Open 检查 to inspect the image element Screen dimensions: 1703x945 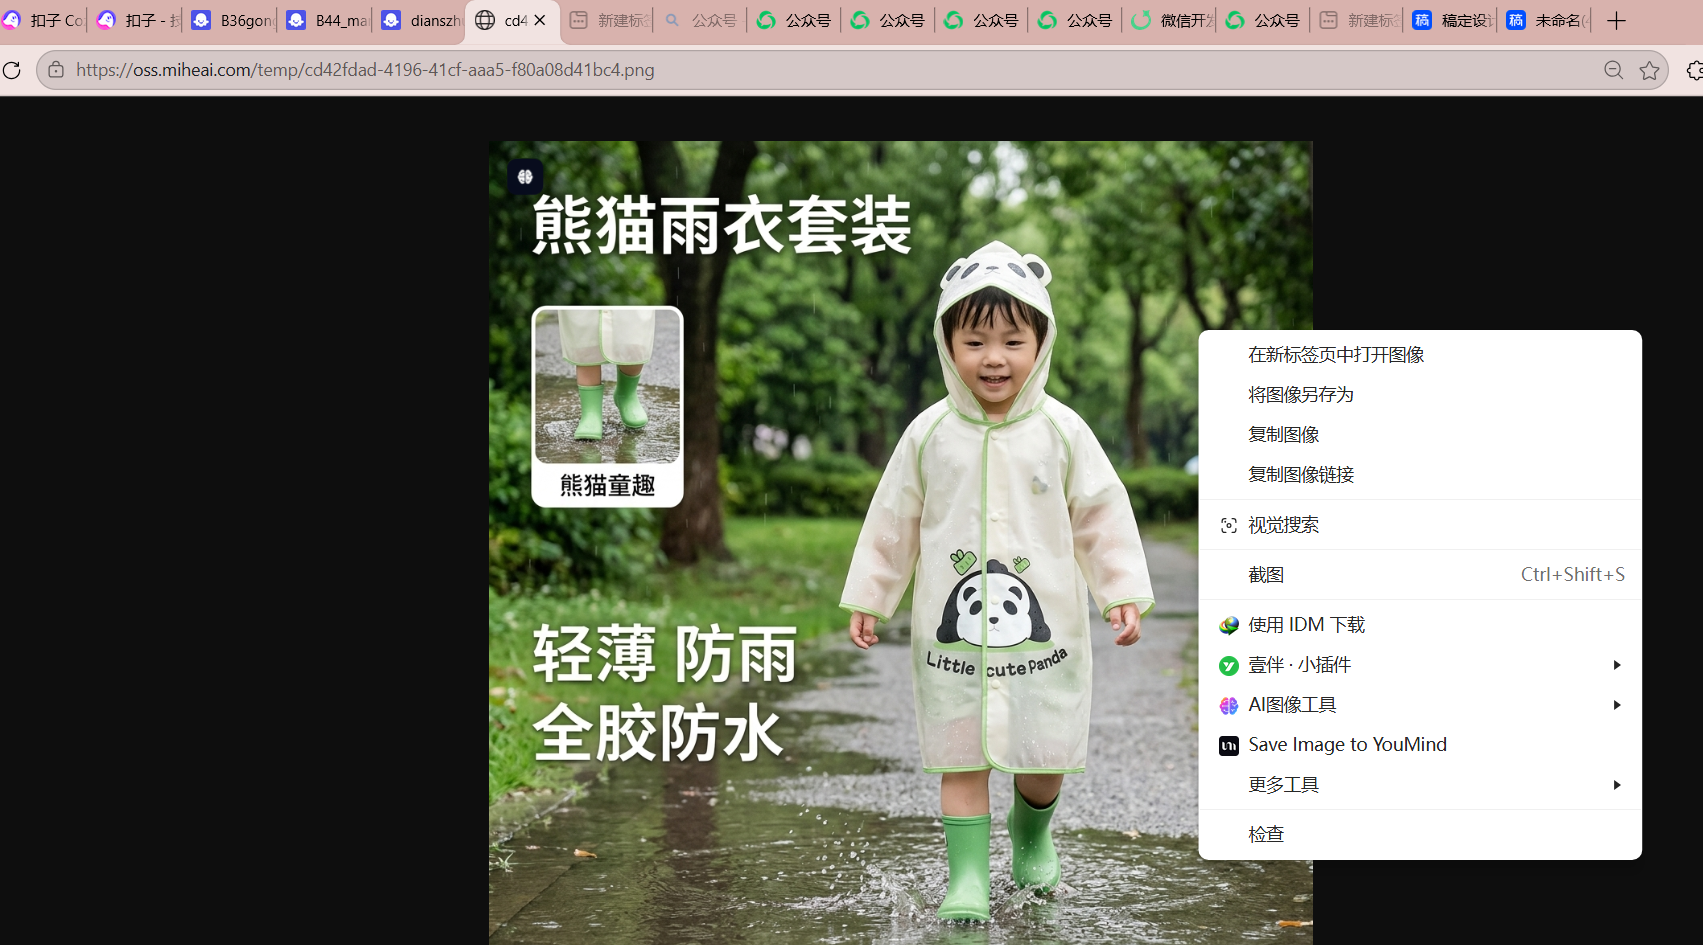coord(1266,833)
